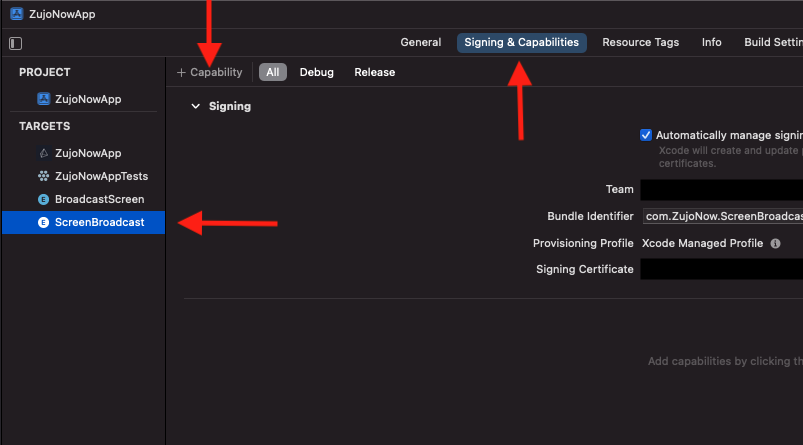This screenshot has height=445, width=803.
Task: Toggle the targets list sidebar icon
Action: tap(15, 44)
